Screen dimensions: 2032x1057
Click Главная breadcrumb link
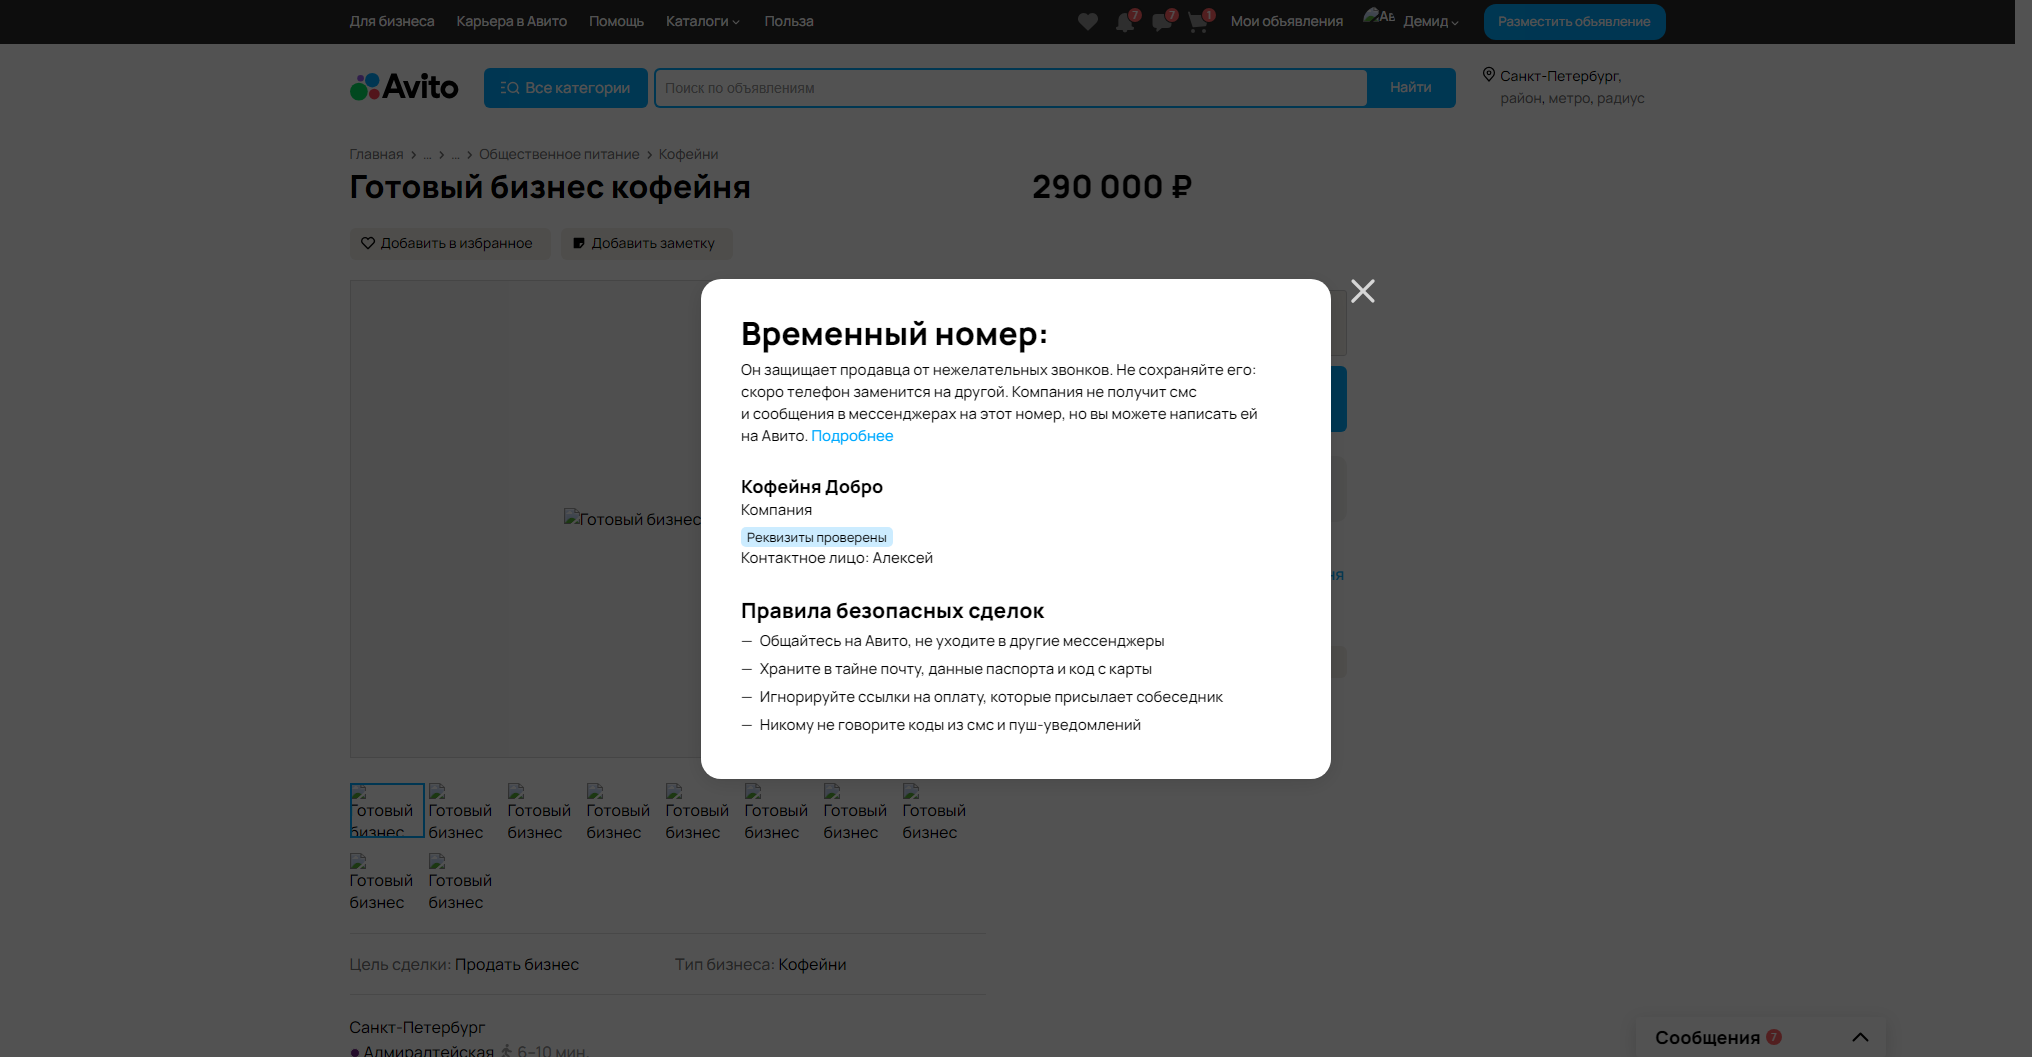coord(376,154)
